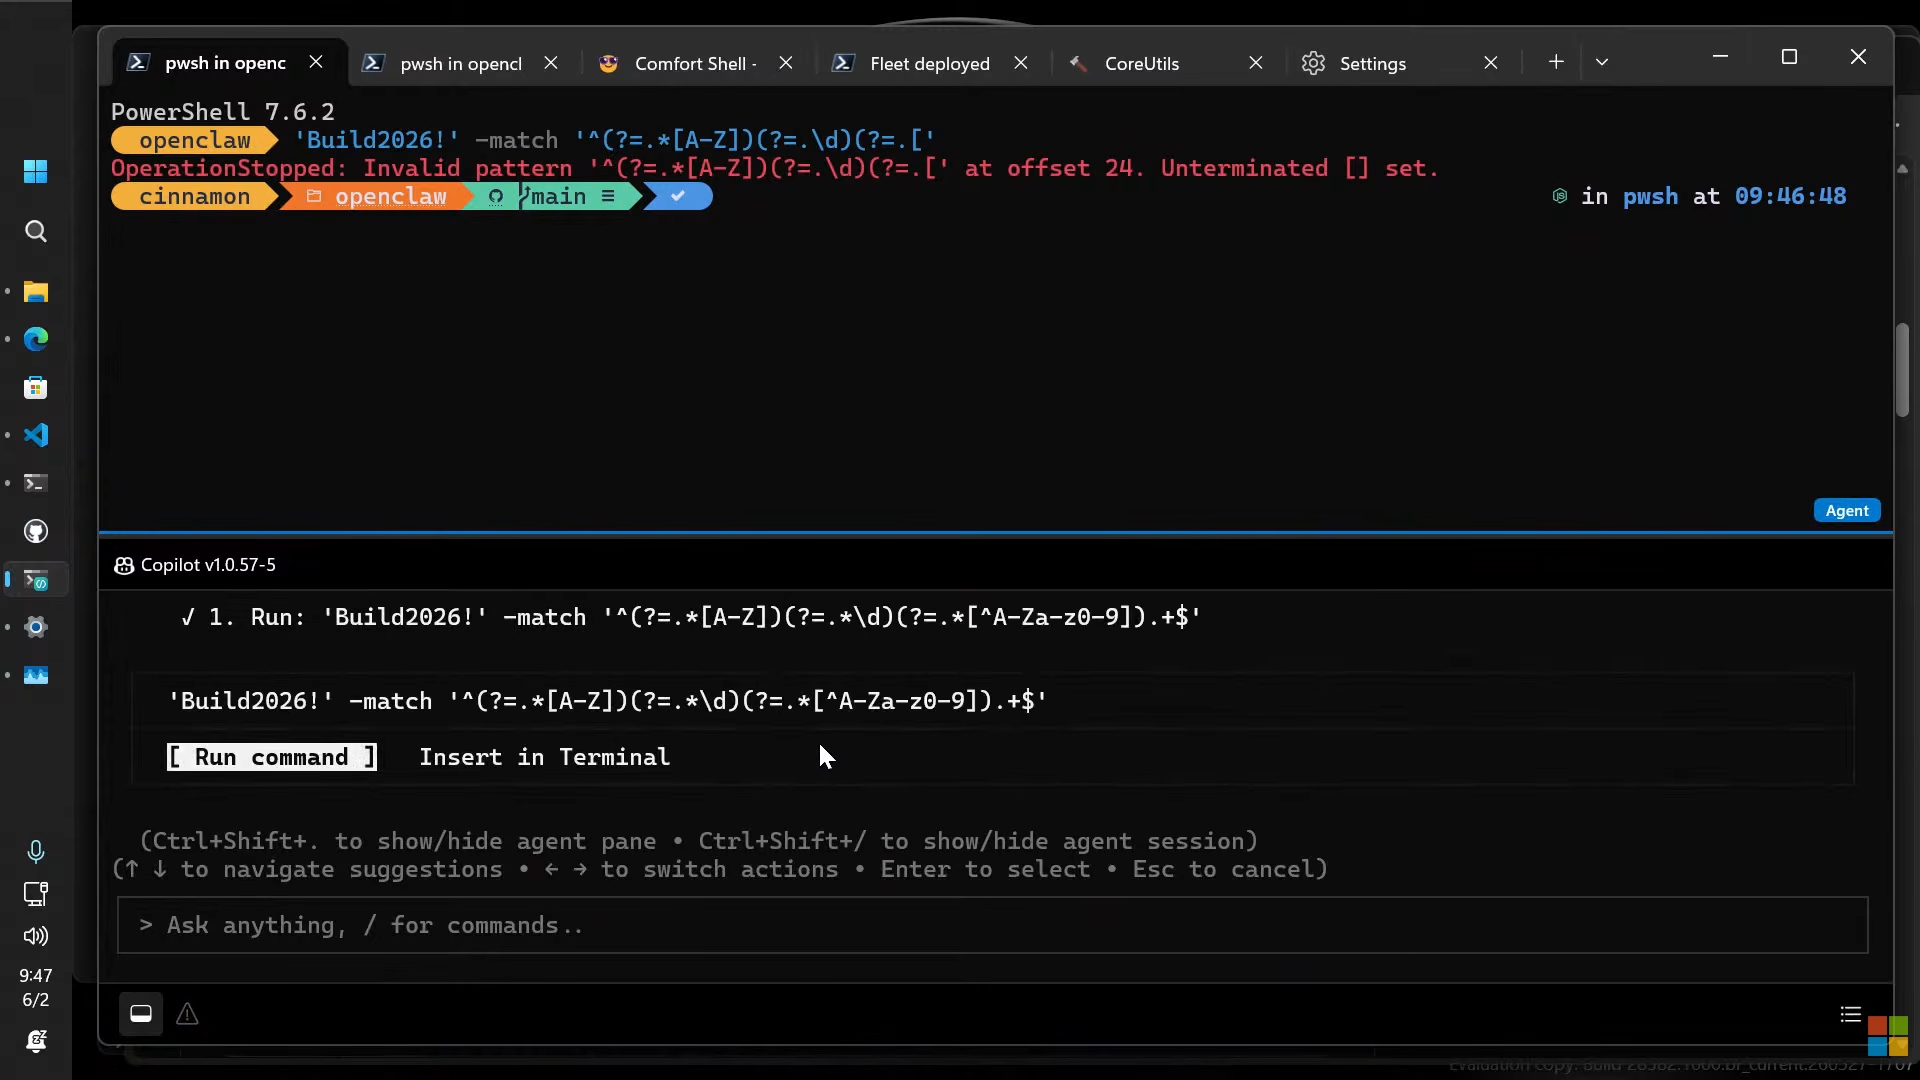Viewport: 1920px width, 1080px height.
Task: Switch to the Settings tab
Action: [1372, 63]
